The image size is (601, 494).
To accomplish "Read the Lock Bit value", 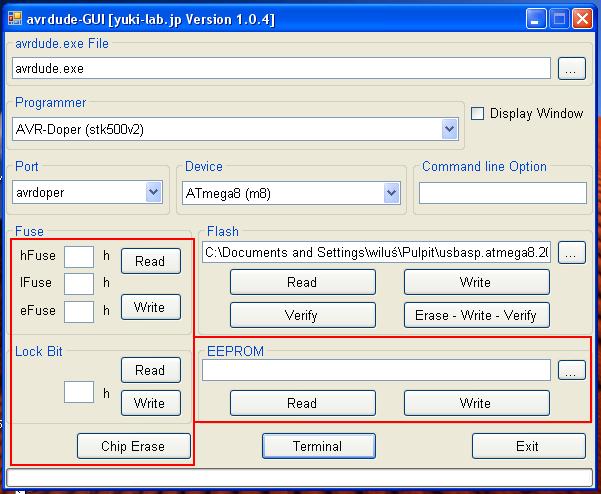I will tap(150, 370).
